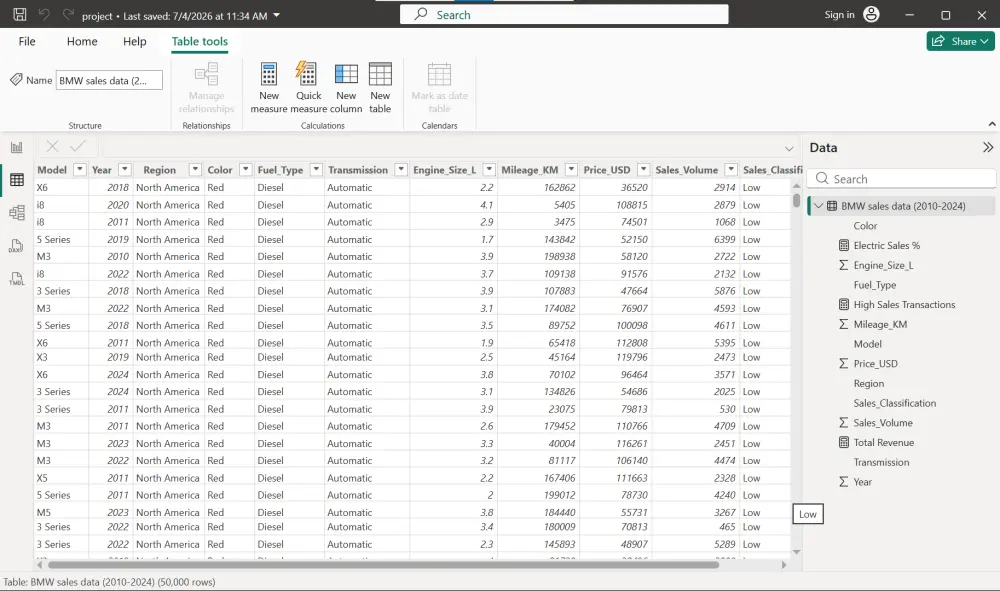Screen dimensions: 1000x591
Task: Switch to Report view in sidebar
Action: pyautogui.click(x=17, y=147)
